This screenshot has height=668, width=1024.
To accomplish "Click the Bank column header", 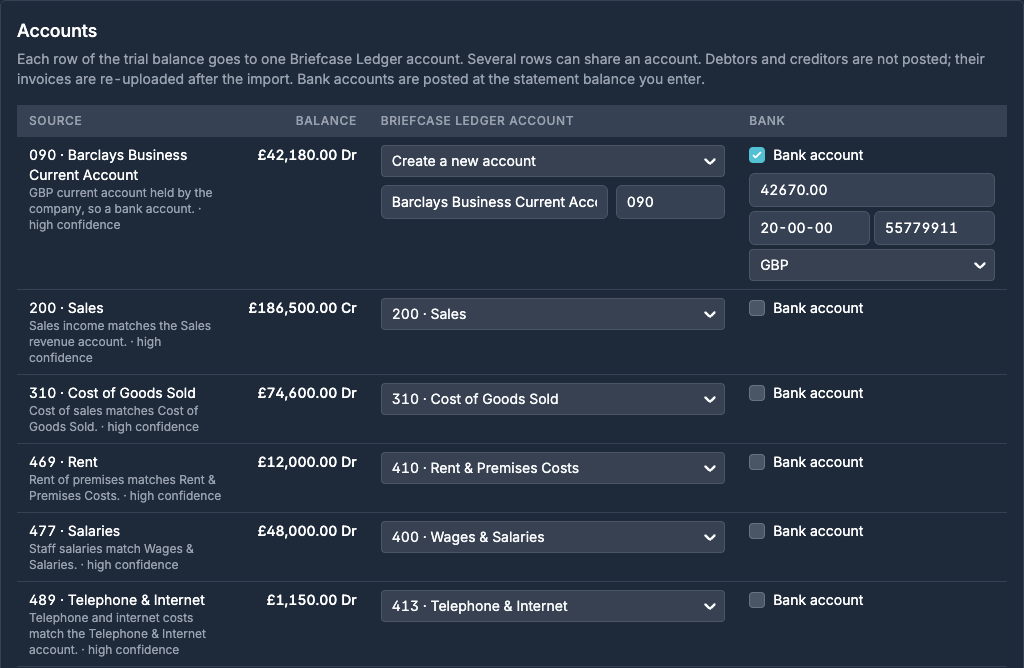I will (767, 121).
